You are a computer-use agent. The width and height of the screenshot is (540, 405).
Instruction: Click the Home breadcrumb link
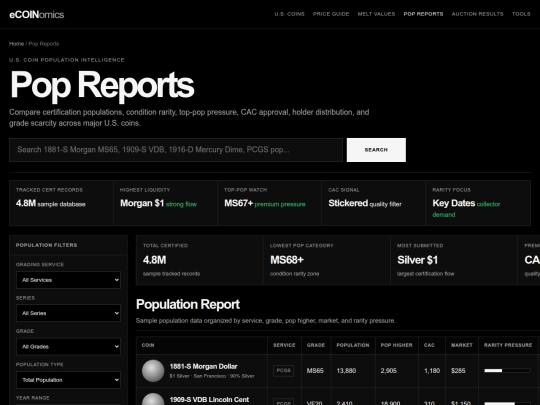point(16,44)
